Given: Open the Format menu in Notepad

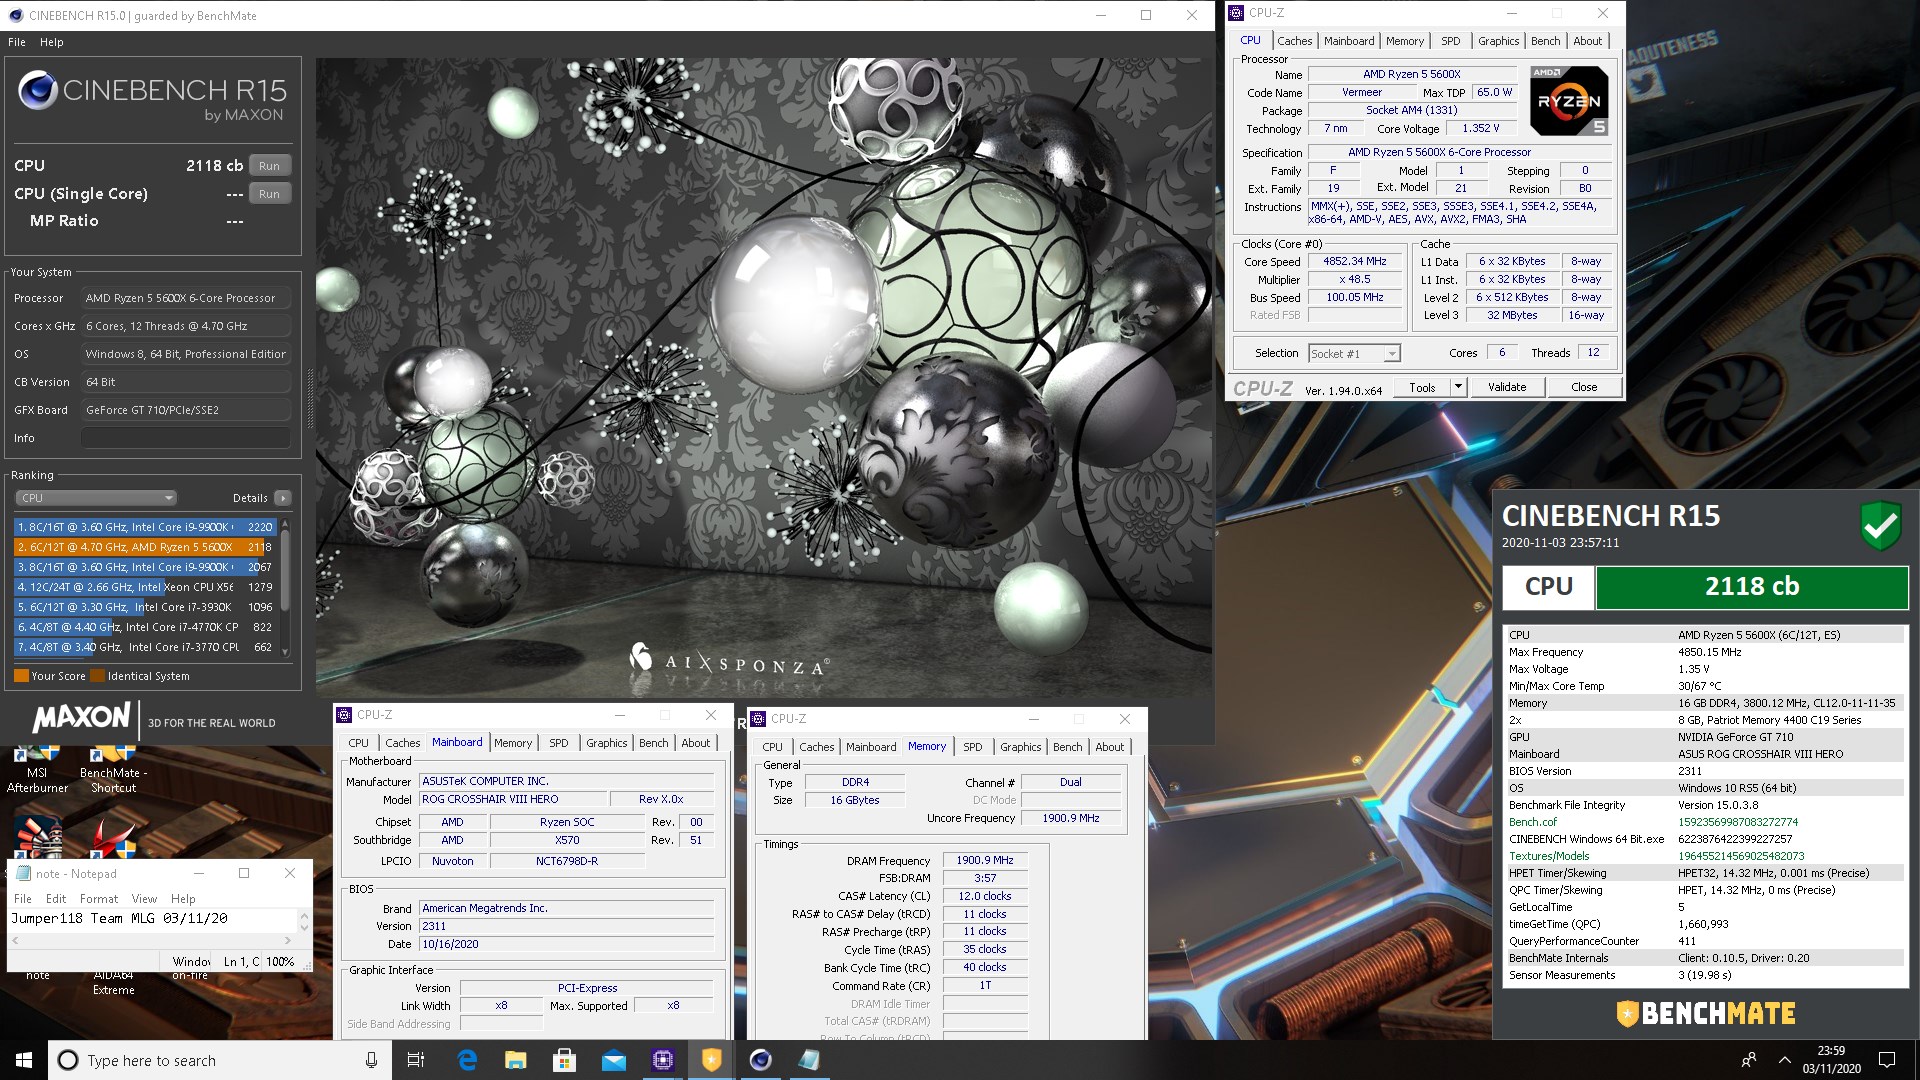Looking at the screenshot, I should pyautogui.click(x=99, y=899).
